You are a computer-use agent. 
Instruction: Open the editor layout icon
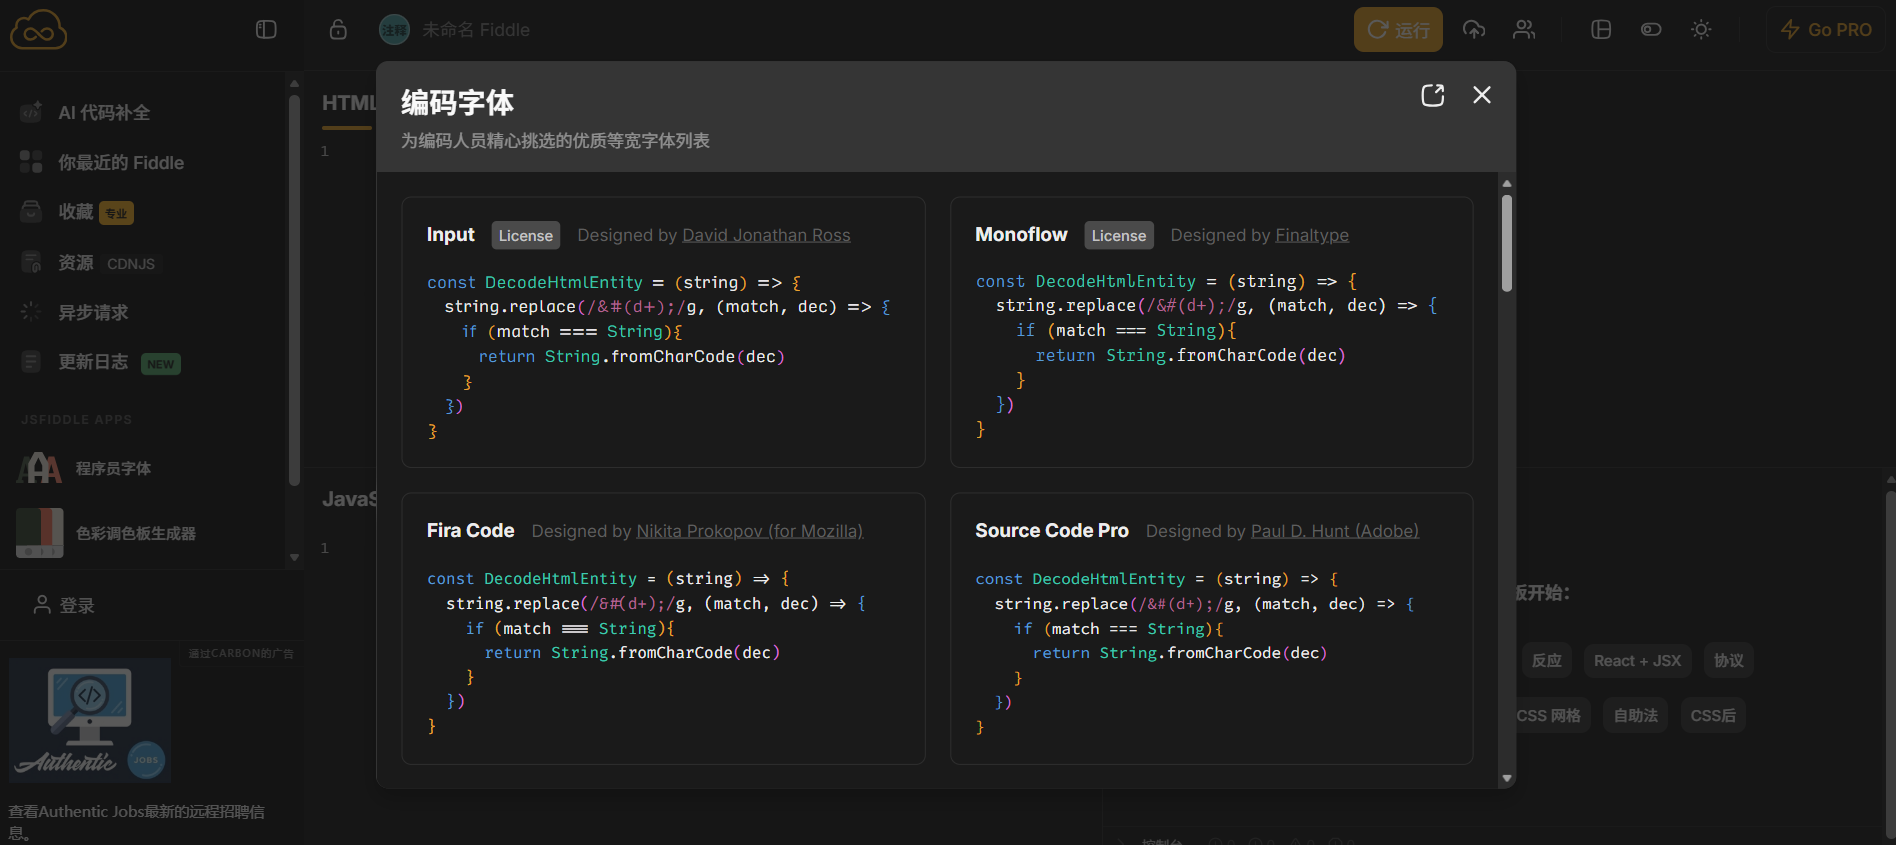(1601, 30)
